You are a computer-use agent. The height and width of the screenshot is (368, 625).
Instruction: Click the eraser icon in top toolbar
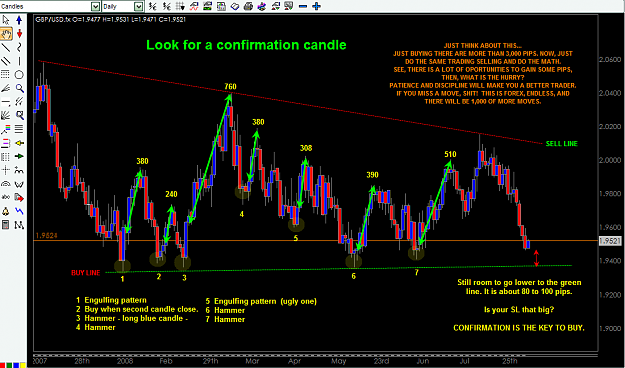coord(235,6)
